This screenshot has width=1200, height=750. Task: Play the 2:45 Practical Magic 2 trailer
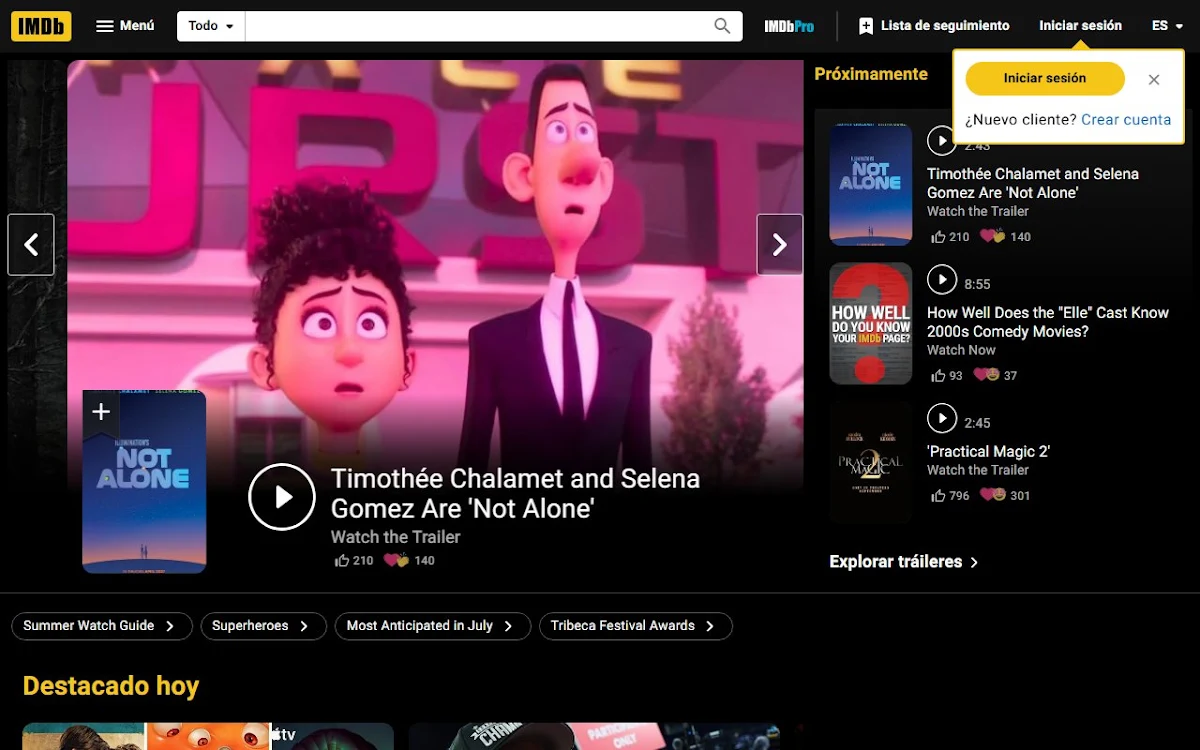tap(941, 419)
